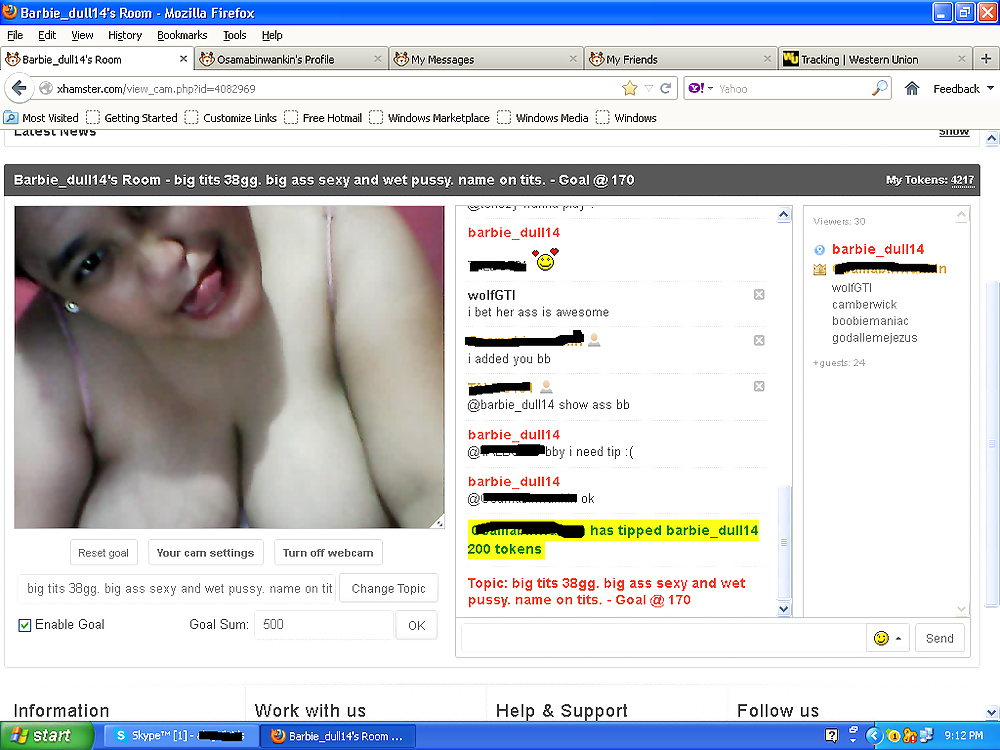Viewport: 1000px width, 750px height.
Task: Click the Change Topic button
Action: click(x=388, y=589)
